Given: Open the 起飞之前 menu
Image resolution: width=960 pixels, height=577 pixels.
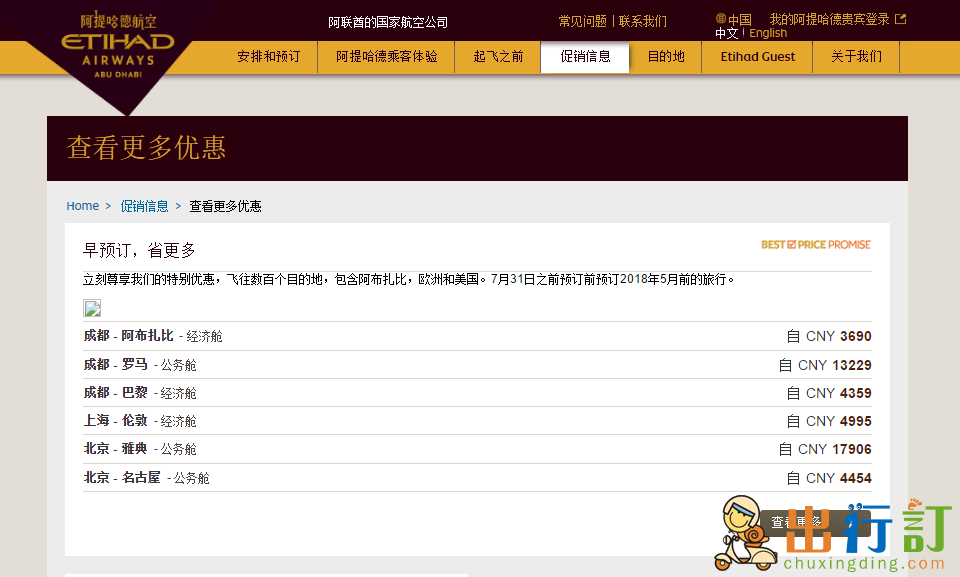Looking at the screenshot, I should [498, 57].
